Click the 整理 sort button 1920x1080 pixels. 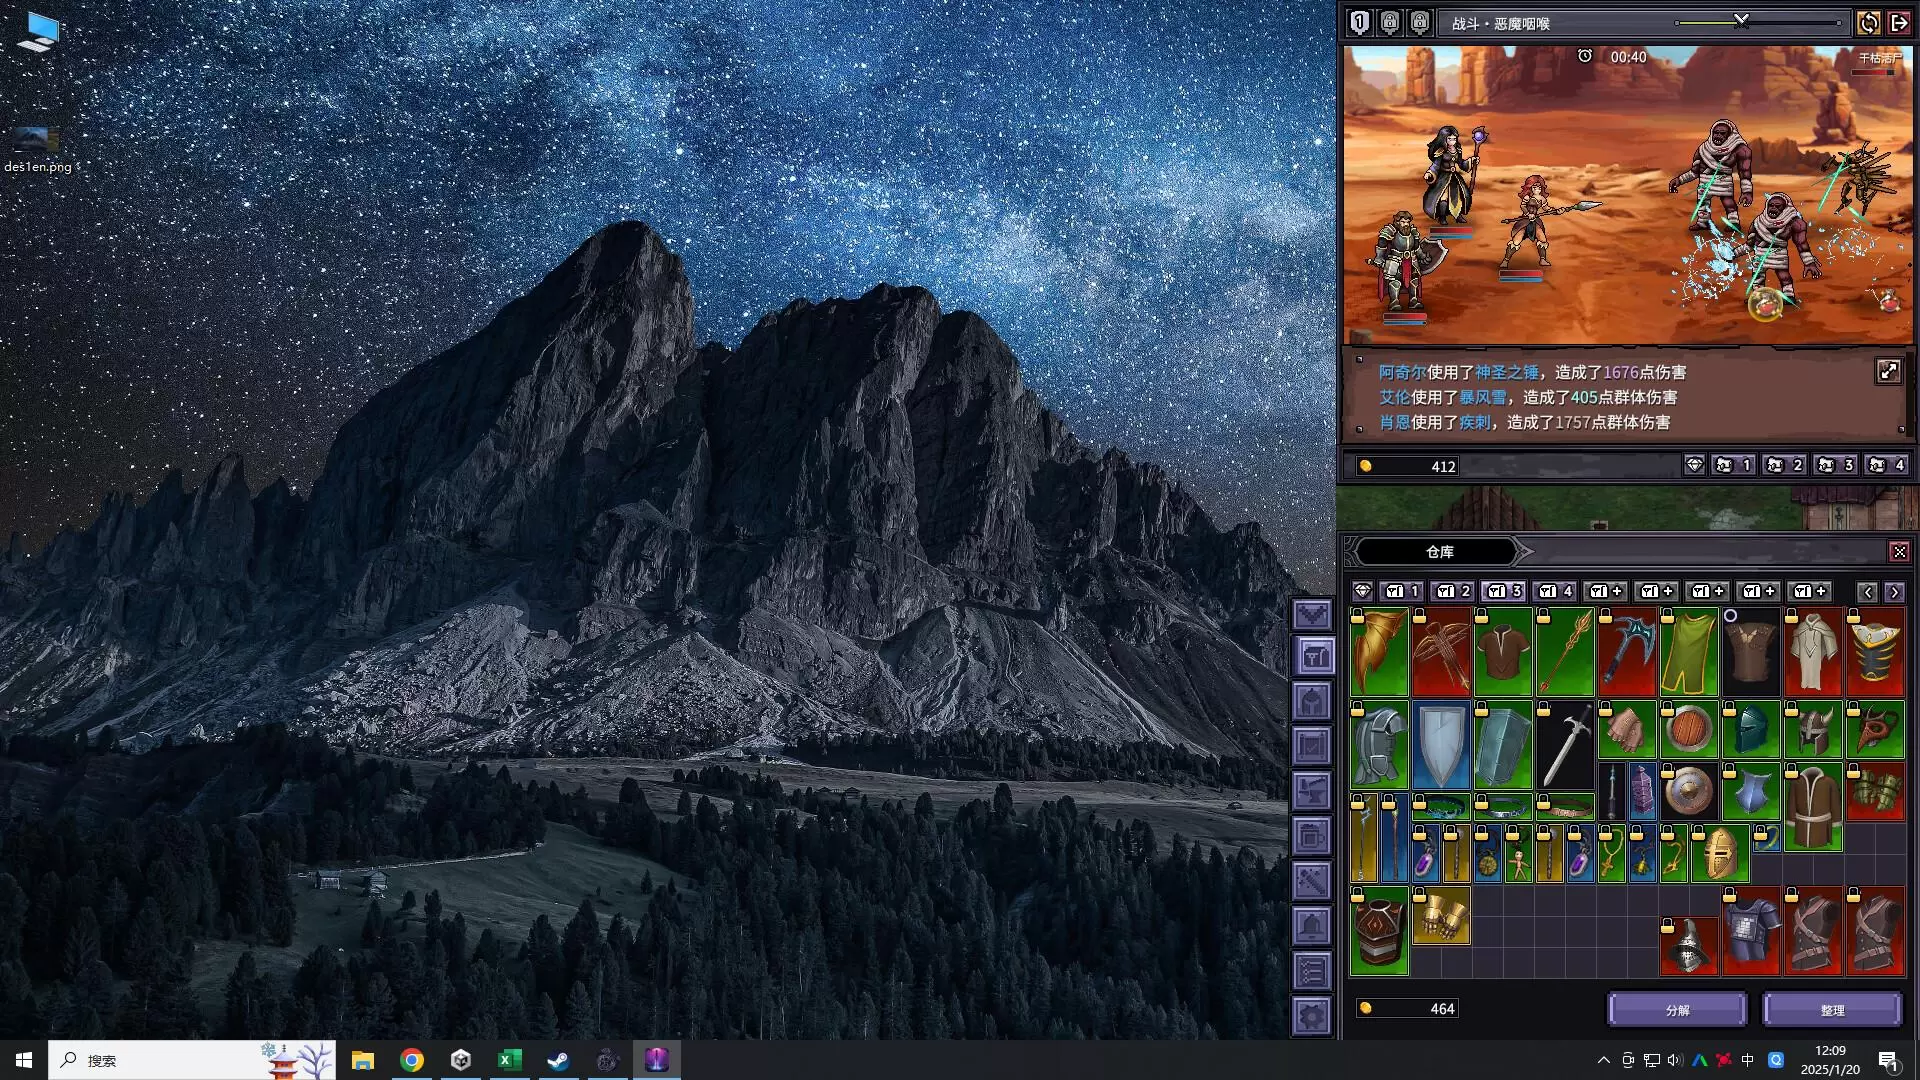[1832, 1010]
